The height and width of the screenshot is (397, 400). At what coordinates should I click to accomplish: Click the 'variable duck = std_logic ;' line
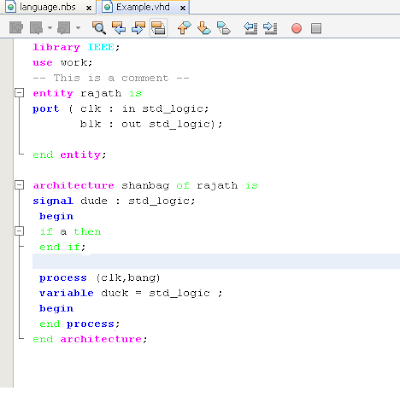click(x=131, y=293)
